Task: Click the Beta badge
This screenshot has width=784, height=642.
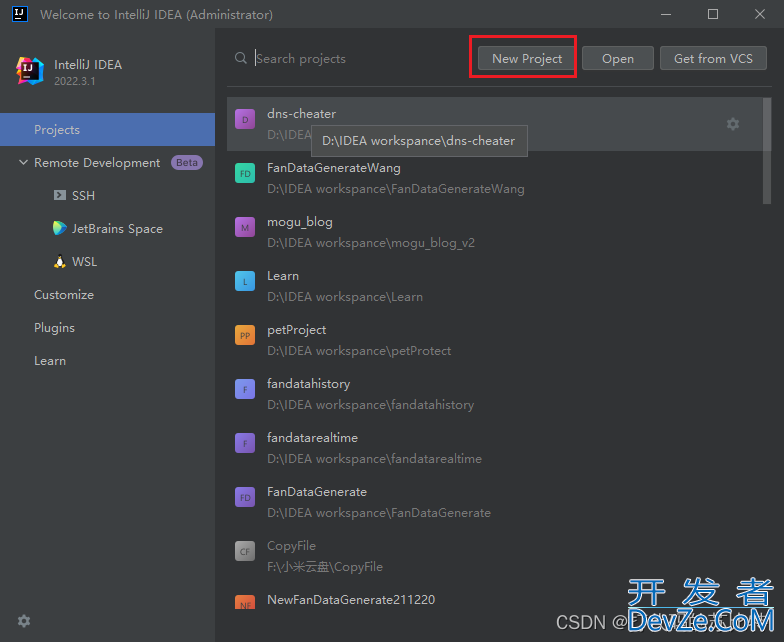Action: tap(186, 162)
